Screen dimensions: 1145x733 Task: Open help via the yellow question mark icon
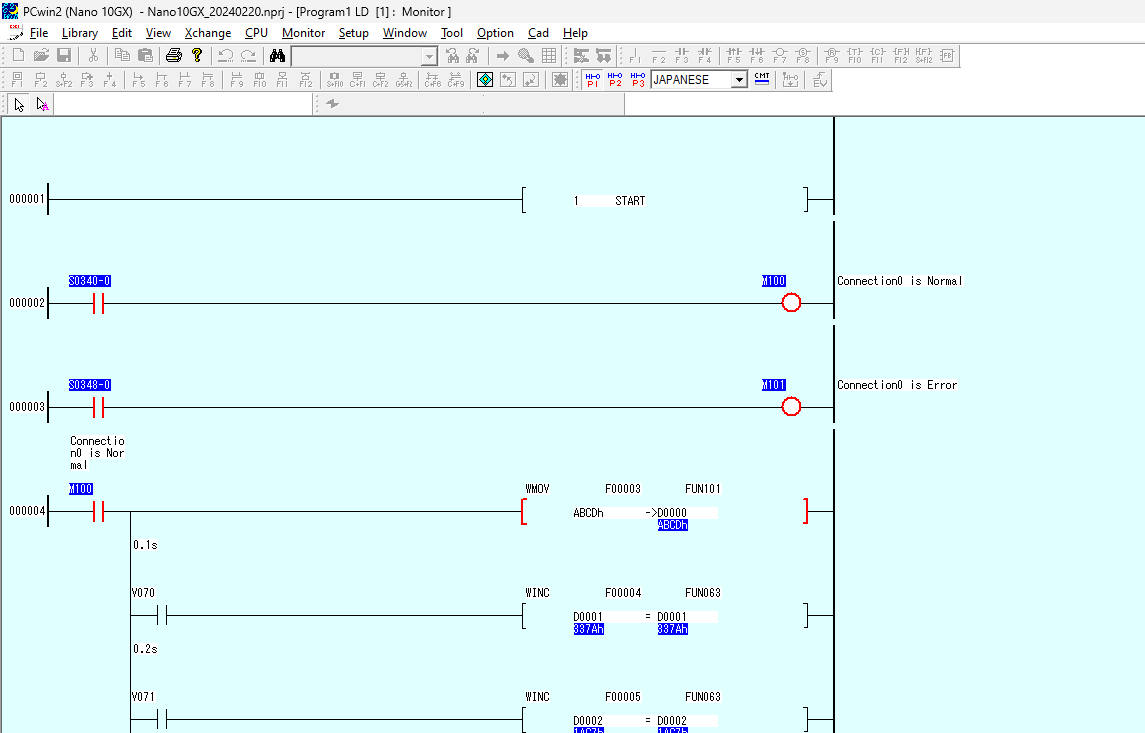(x=196, y=55)
